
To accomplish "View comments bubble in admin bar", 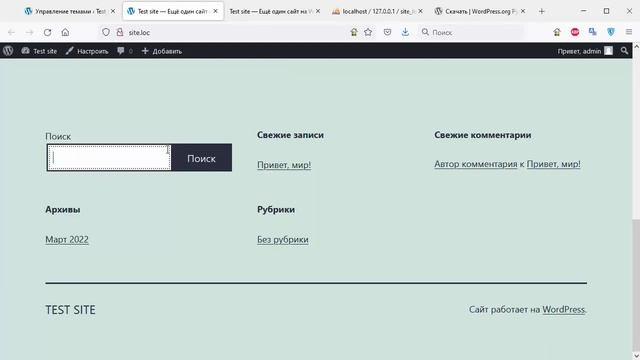I will tap(124, 51).
